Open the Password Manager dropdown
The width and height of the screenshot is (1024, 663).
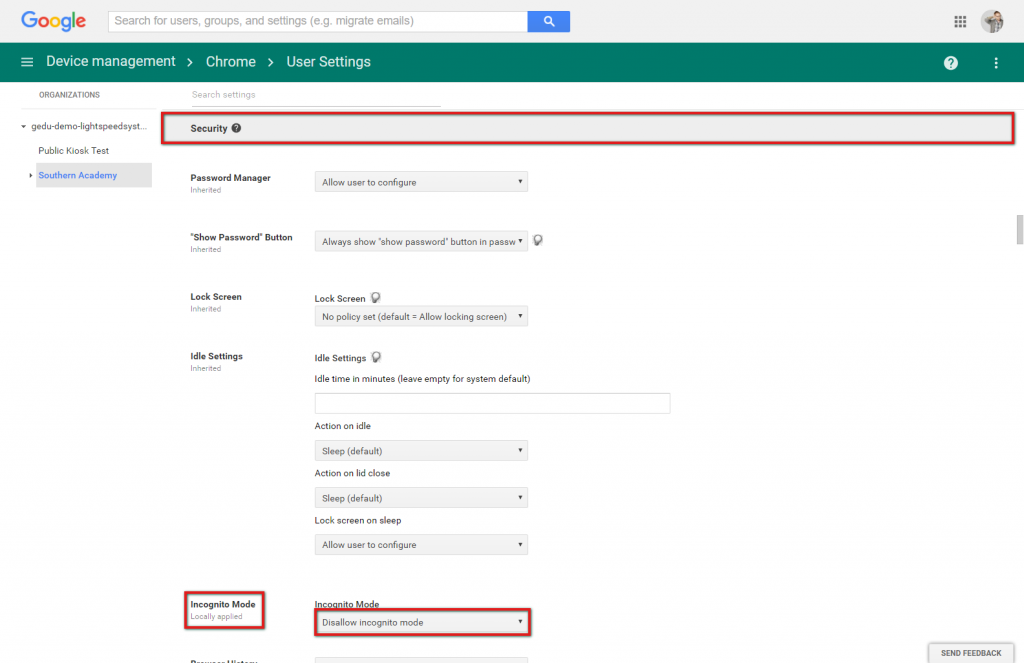421,182
